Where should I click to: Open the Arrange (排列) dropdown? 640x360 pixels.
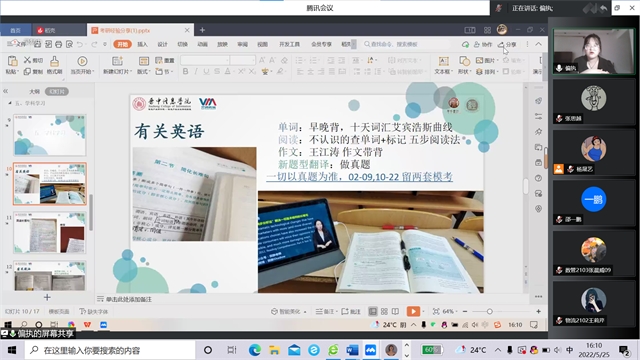coord(487,71)
